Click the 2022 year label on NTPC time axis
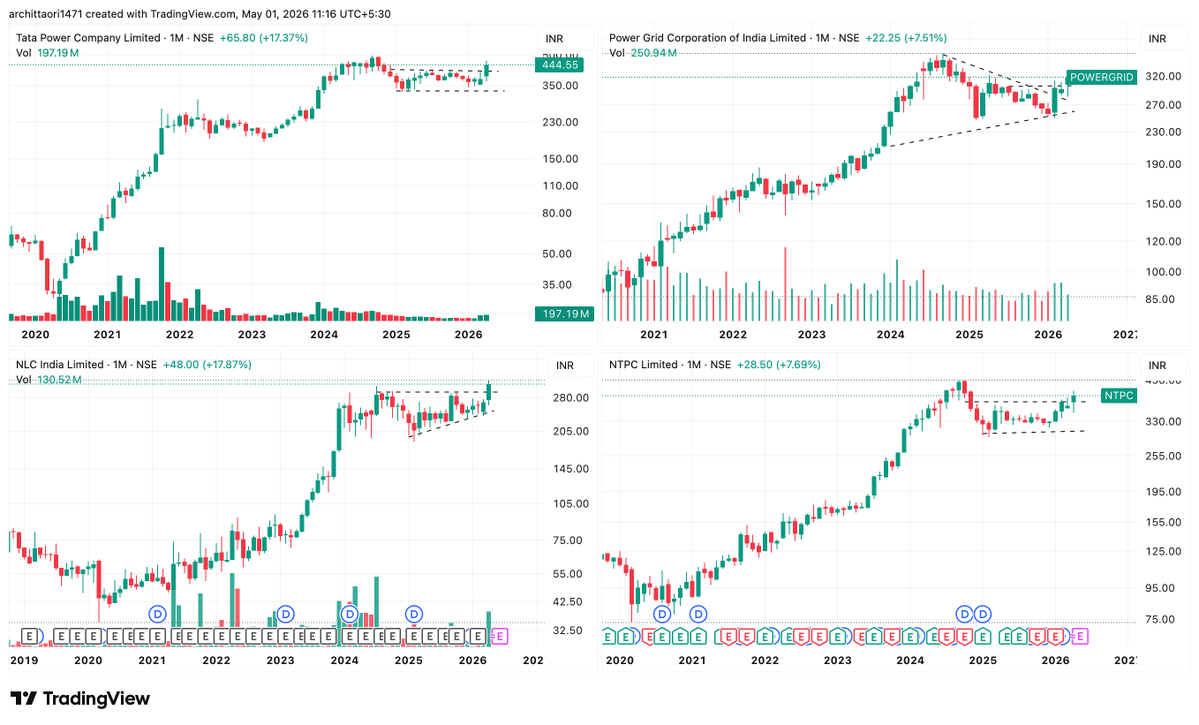1199x725 pixels. [x=765, y=661]
